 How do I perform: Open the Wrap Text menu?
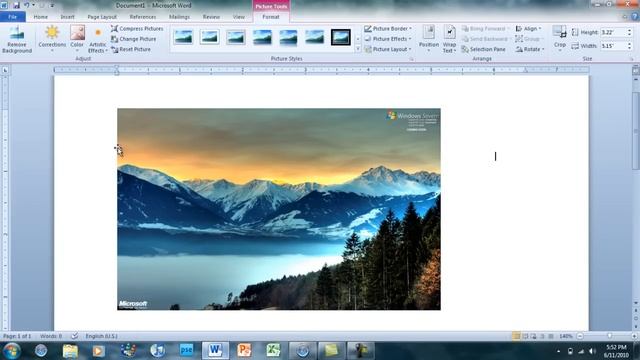coord(449,40)
